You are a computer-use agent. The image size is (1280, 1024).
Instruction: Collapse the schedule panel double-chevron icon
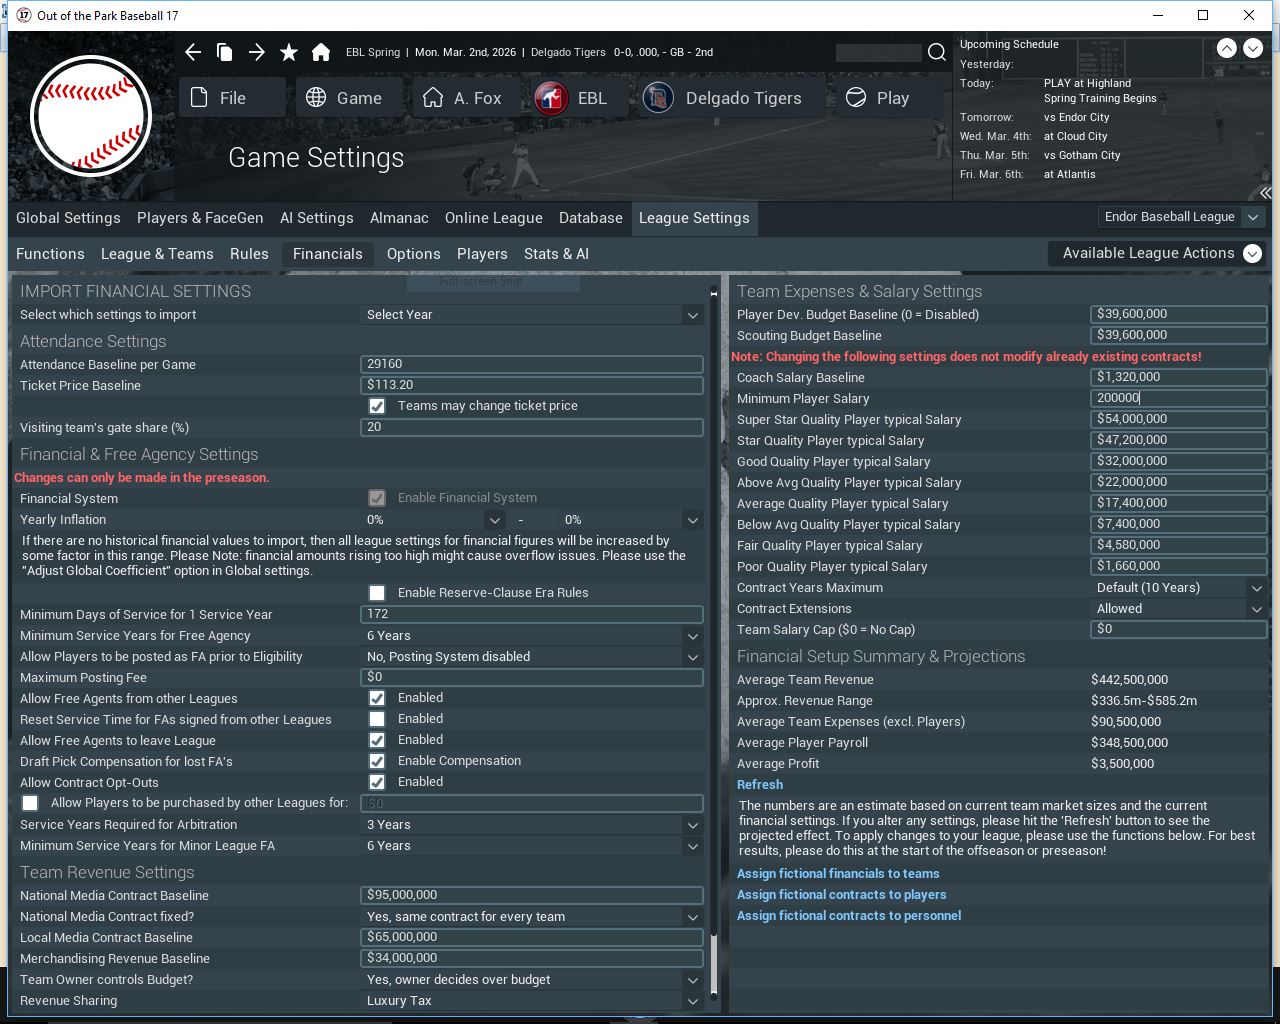(x=1265, y=193)
